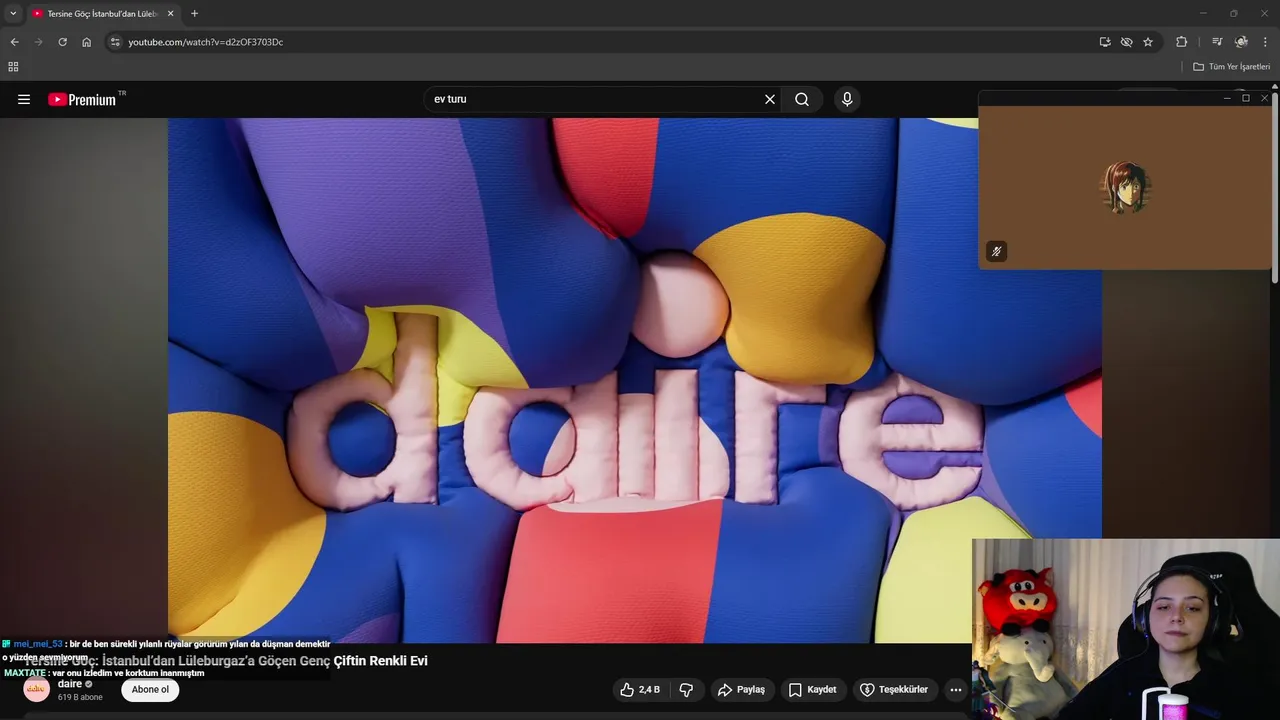The image size is (1280, 720).
Task: Dislike the video with thumbs down
Action: coord(686,690)
